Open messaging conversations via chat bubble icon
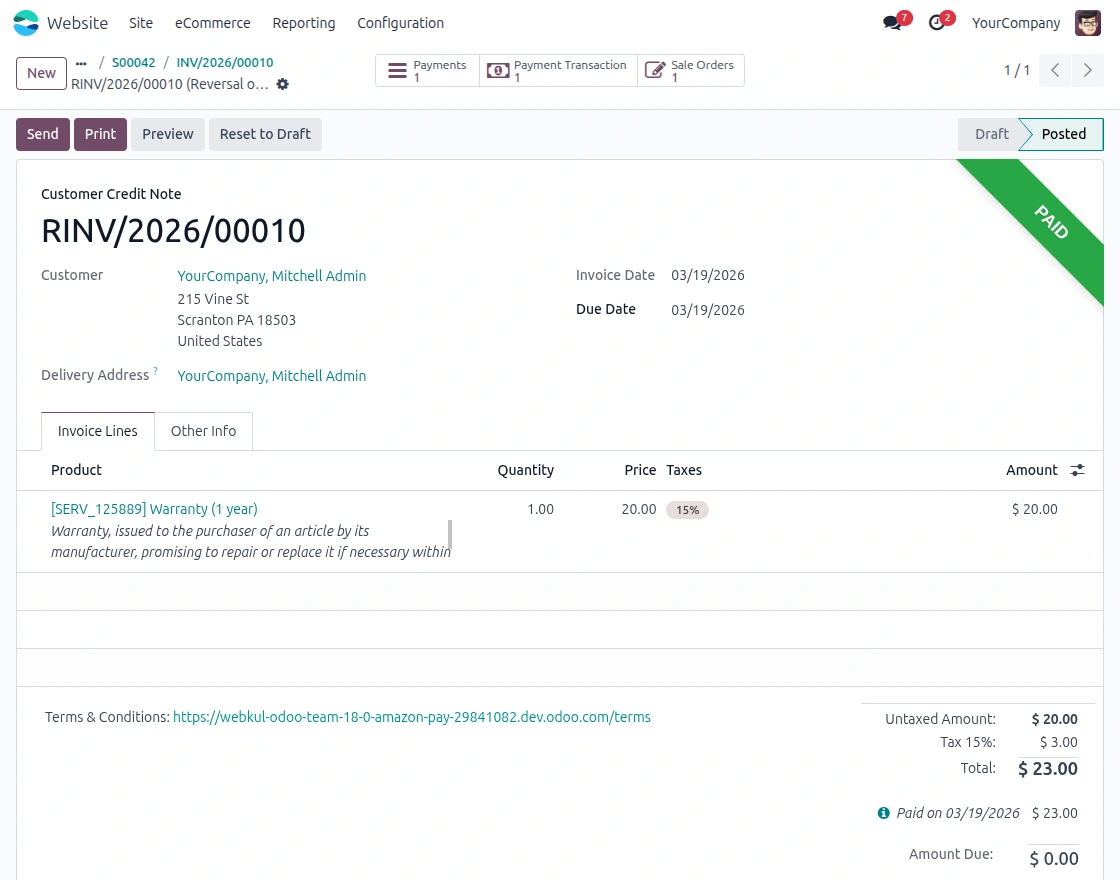 click(x=891, y=22)
